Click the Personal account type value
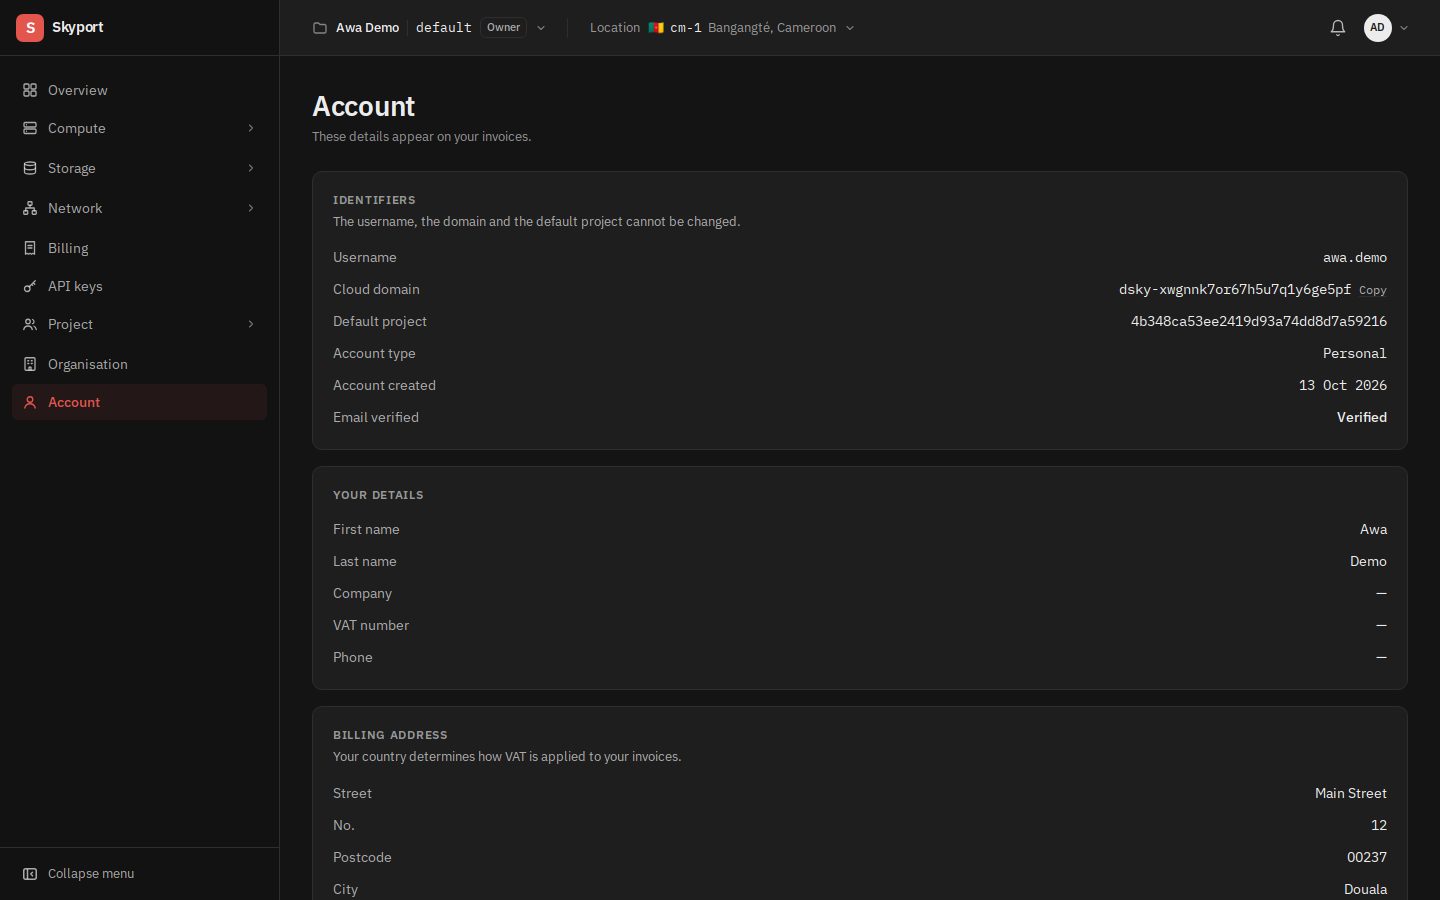This screenshot has width=1440, height=900. click(1355, 354)
